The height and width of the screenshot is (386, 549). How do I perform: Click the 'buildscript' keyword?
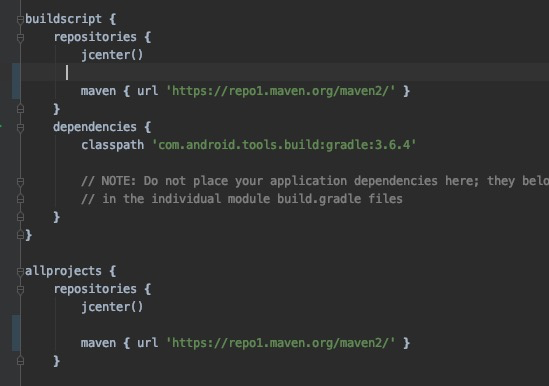click(63, 19)
